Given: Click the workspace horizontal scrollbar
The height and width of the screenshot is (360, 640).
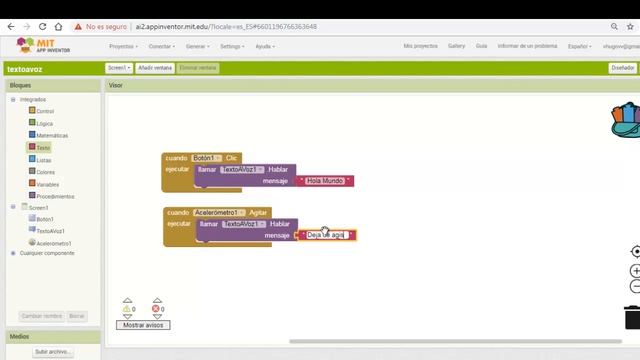Looking at the screenshot, I should [x=456, y=341].
